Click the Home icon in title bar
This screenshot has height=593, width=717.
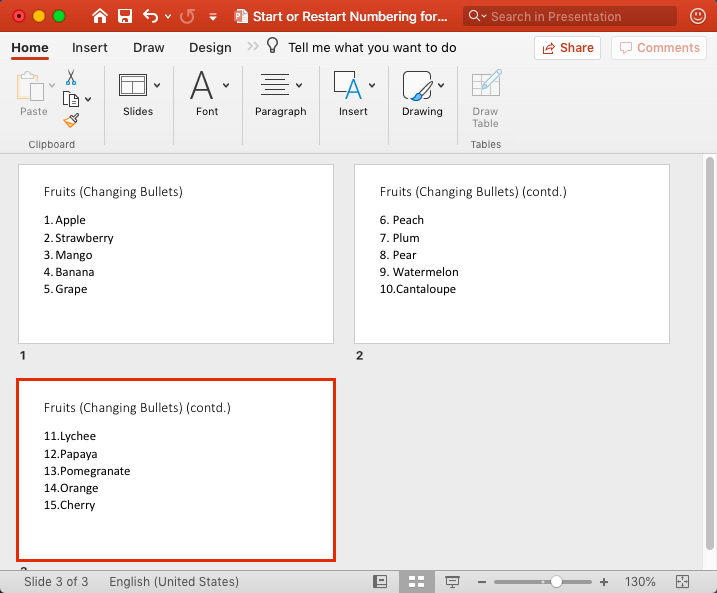(x=100, y=16)
